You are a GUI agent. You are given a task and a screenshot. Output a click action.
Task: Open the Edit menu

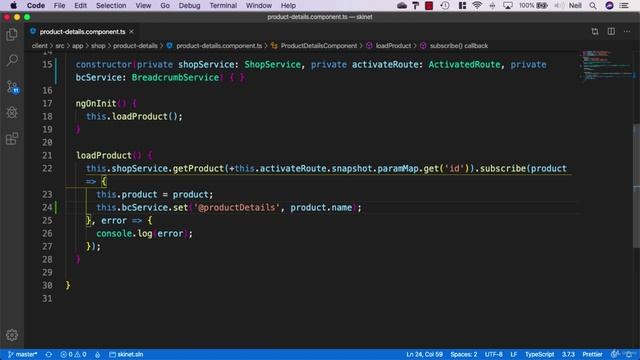click(80, 5)
